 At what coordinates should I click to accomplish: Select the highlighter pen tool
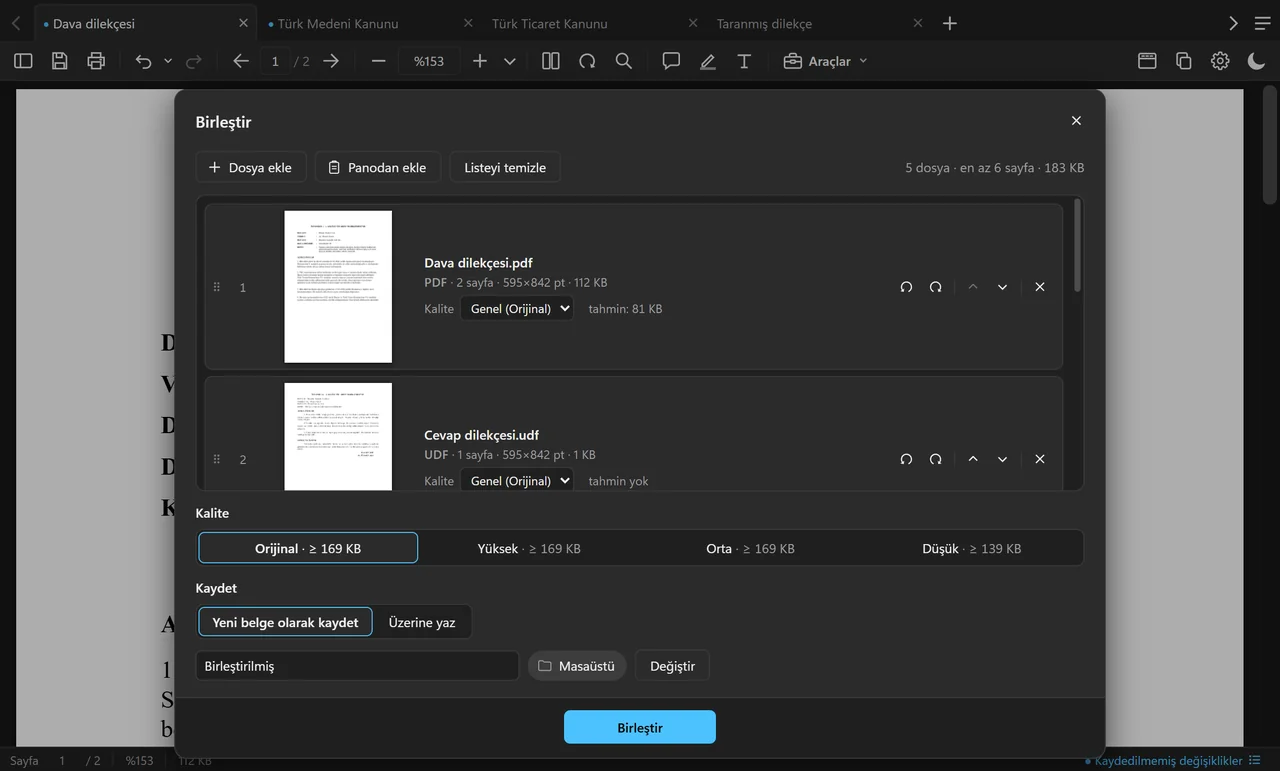tap(708, 61)
